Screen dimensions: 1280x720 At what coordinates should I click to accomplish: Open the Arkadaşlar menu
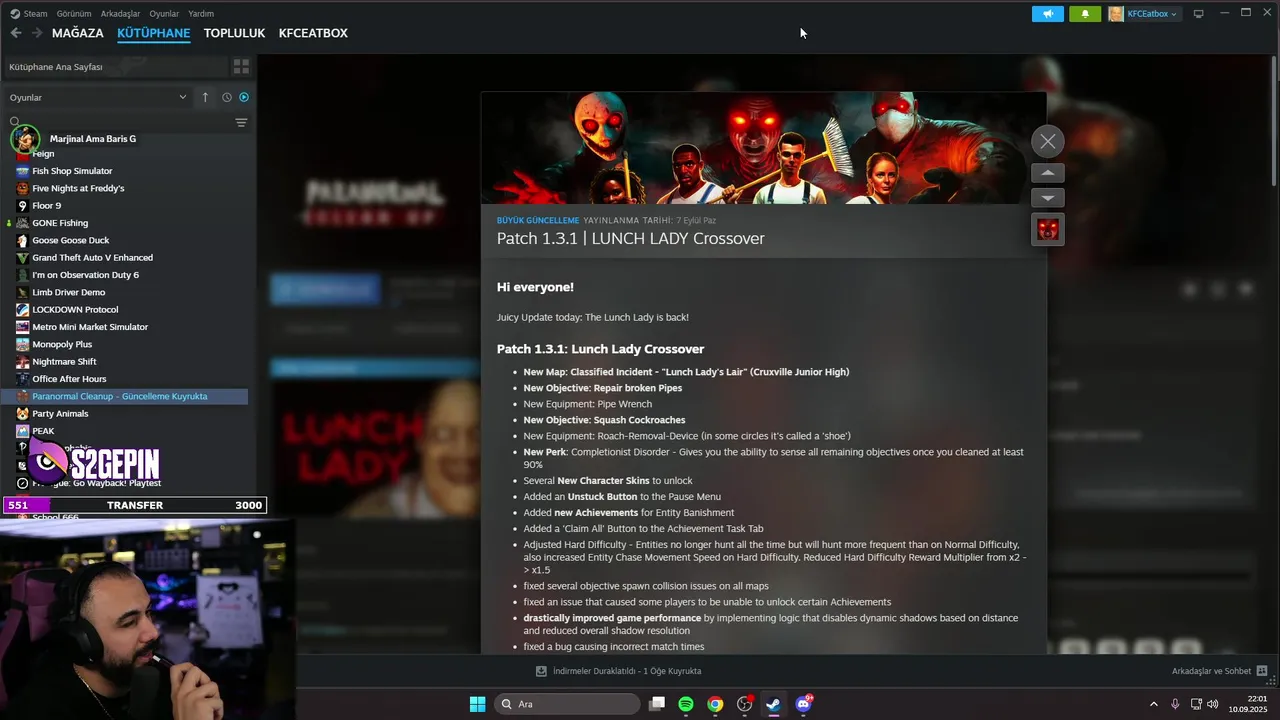pyautogui.click(x=121, y=14)
